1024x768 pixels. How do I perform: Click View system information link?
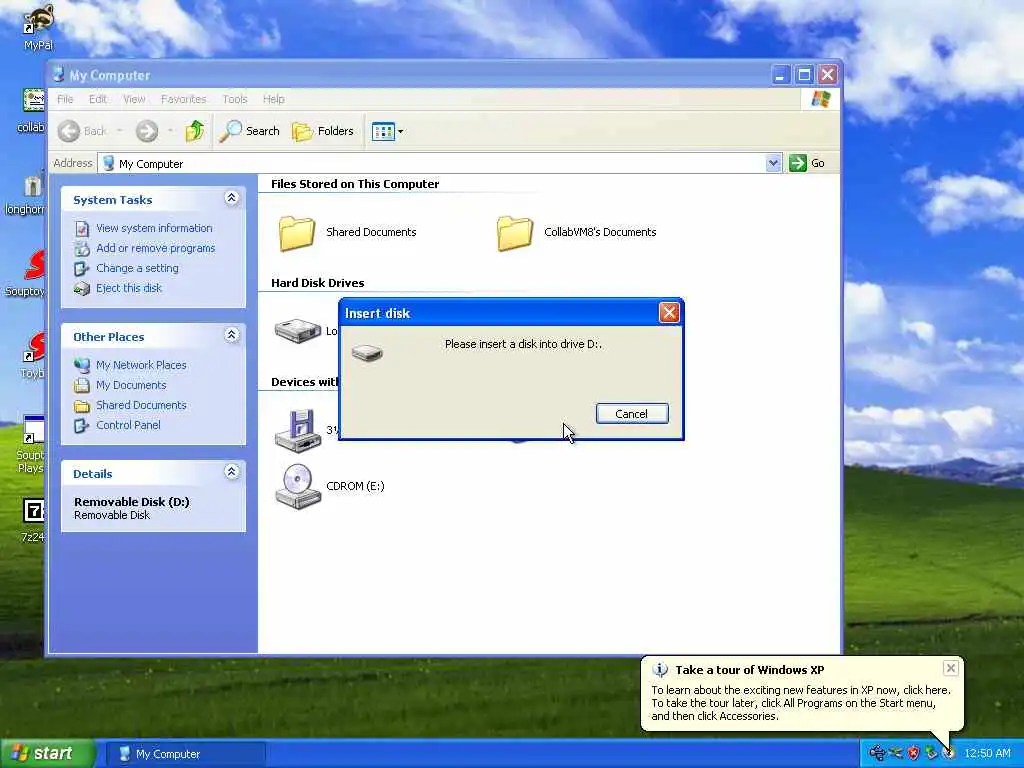pos(154,228)
